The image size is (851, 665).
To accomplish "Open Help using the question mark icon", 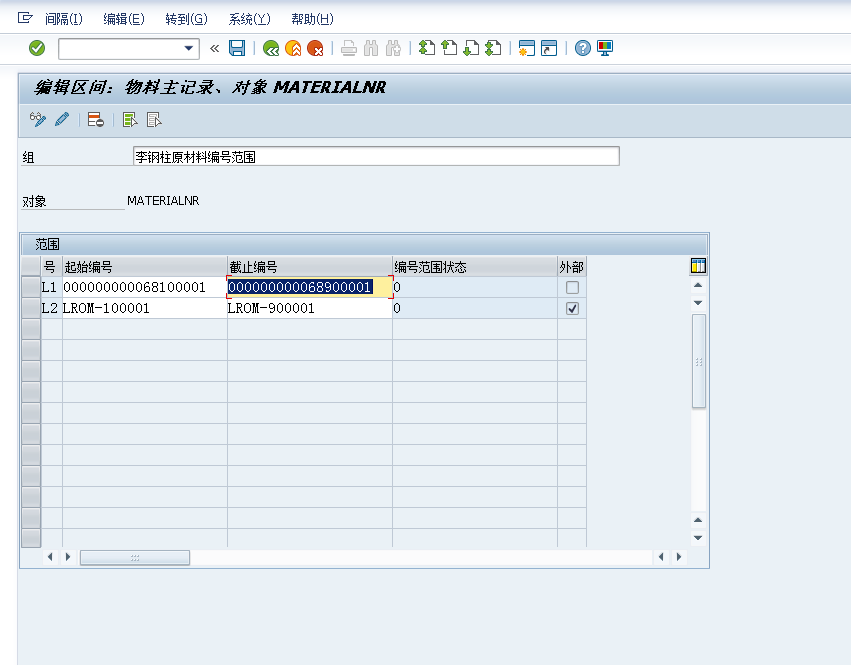I will (x=582, y=47).
